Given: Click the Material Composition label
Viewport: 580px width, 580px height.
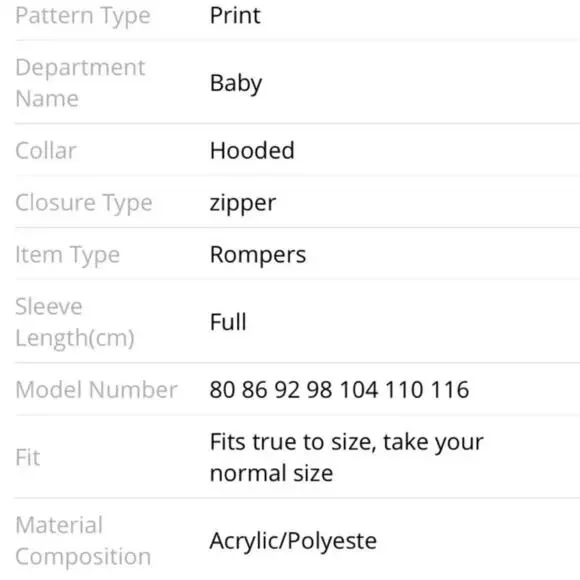Looking at the screenshot, I should point(83,541).
